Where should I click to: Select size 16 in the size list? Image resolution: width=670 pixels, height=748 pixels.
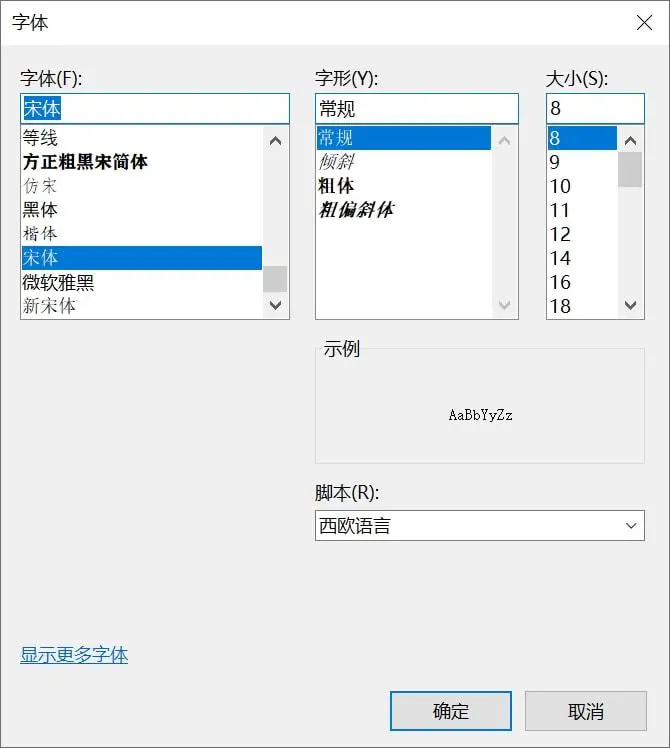click(560, 282)
